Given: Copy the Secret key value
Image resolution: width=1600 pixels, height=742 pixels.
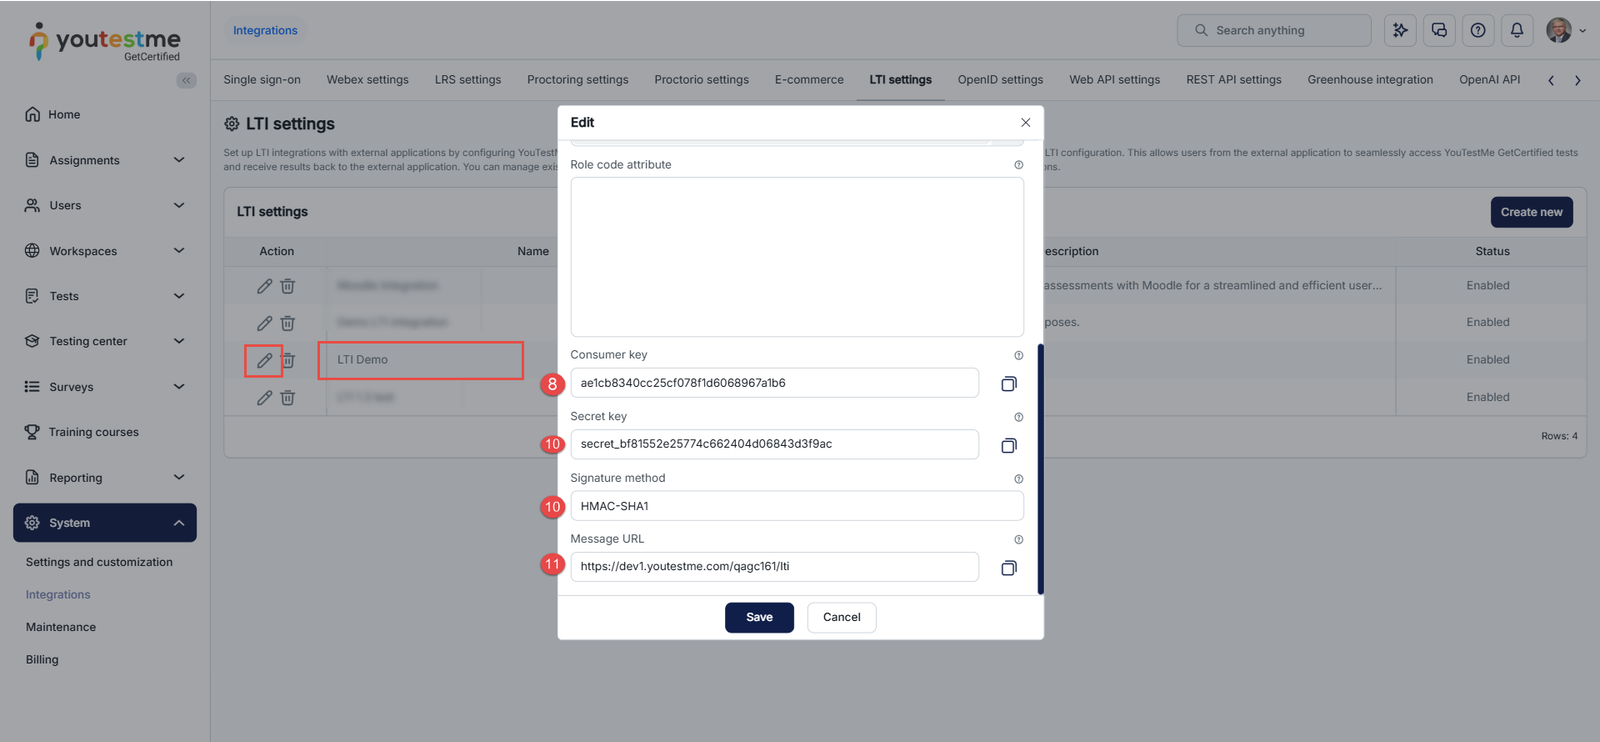Looking at the screenshot, I should click(x=1009, y=445).
